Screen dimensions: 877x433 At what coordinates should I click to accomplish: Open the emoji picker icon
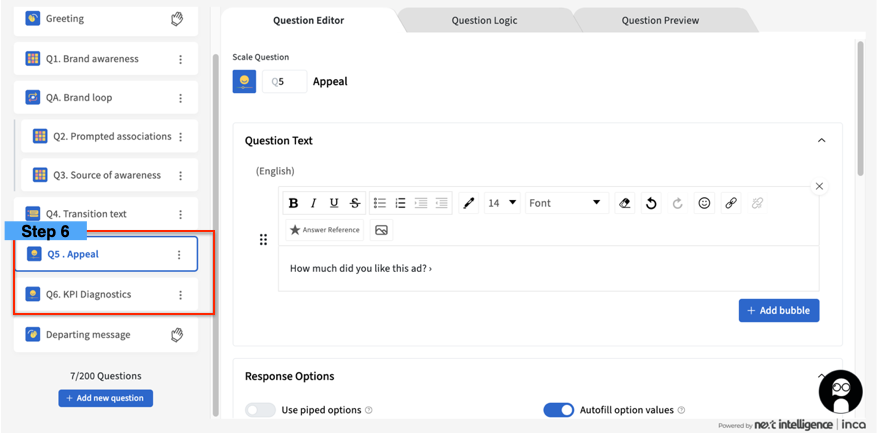tap(704, 203)
